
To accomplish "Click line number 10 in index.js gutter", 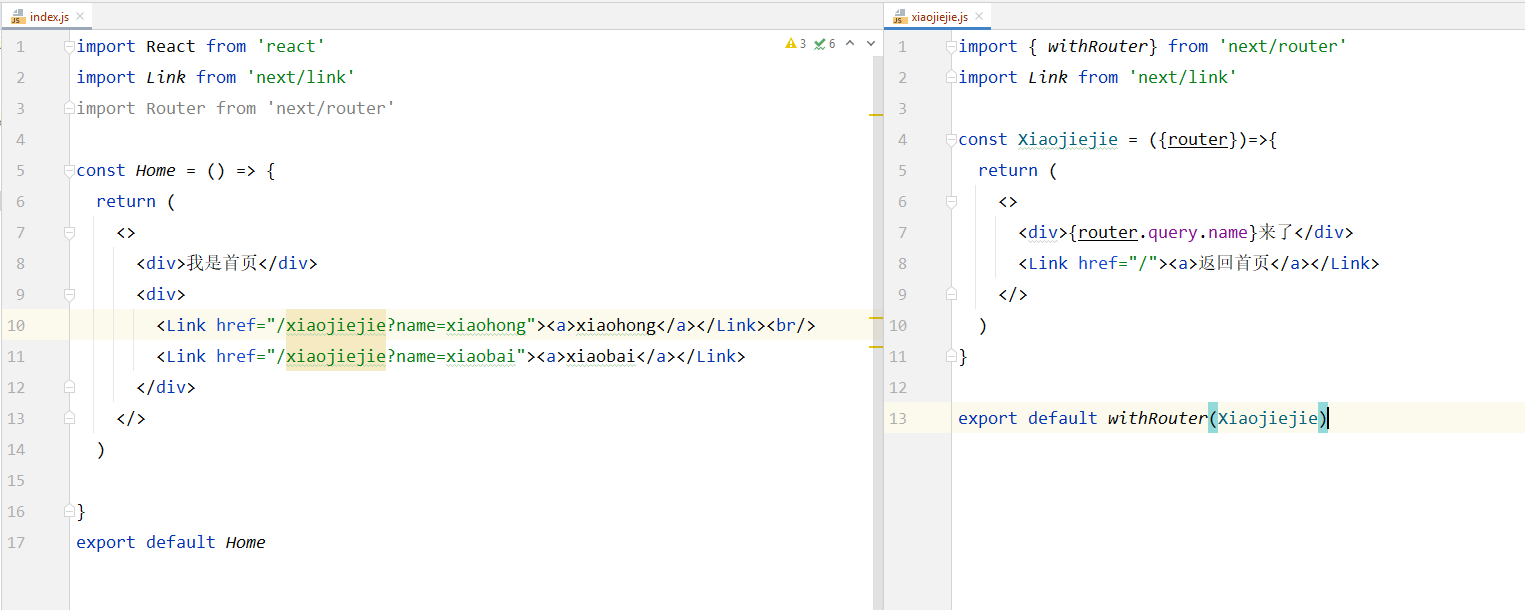I will (x=15, y=325).
